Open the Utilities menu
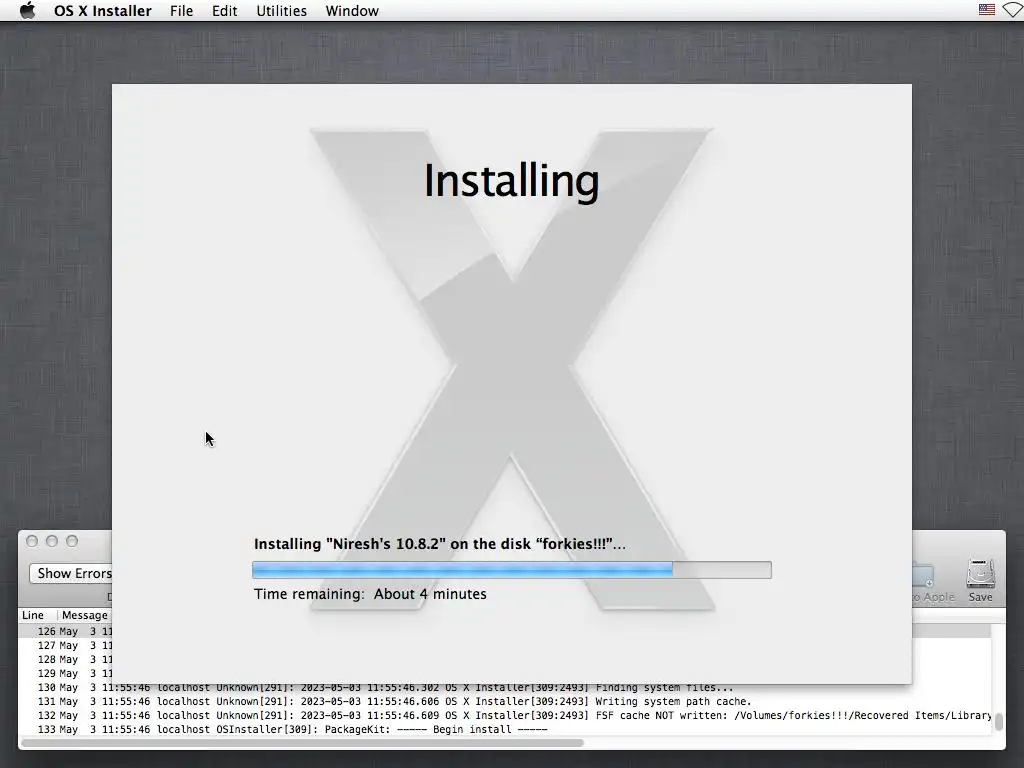Screen dimensions: 1024x768 pyautogui.click(x=281, y=10)
